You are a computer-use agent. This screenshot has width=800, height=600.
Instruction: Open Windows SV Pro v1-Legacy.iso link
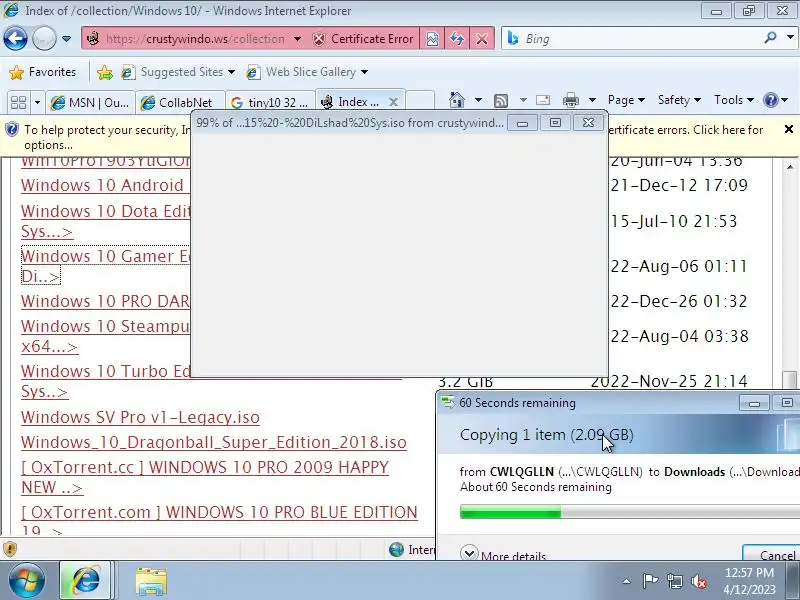[x=140, y=417]
